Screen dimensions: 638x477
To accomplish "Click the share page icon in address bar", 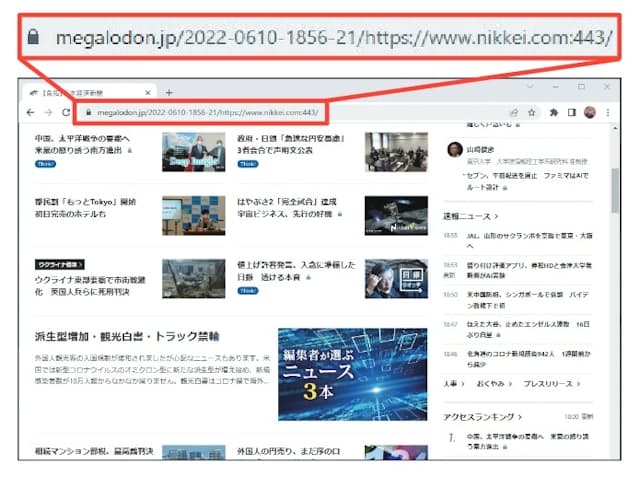I will (x=514, y=113).
